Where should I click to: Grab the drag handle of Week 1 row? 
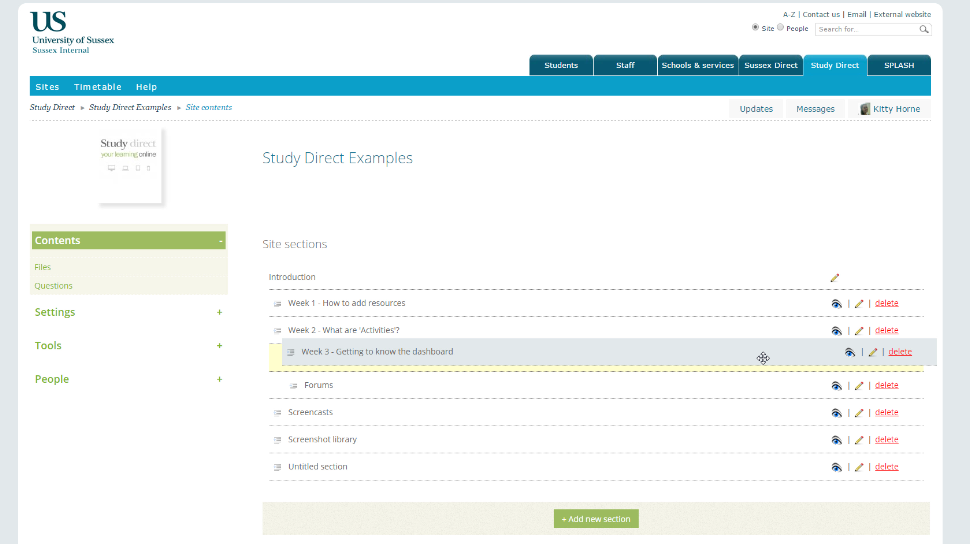(x=278, y=304)
